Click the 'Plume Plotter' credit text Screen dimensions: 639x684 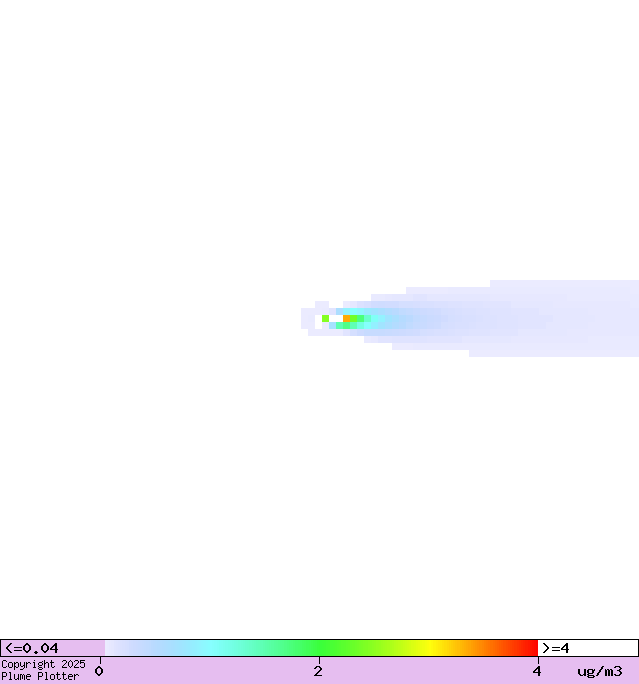pos(40,677)
